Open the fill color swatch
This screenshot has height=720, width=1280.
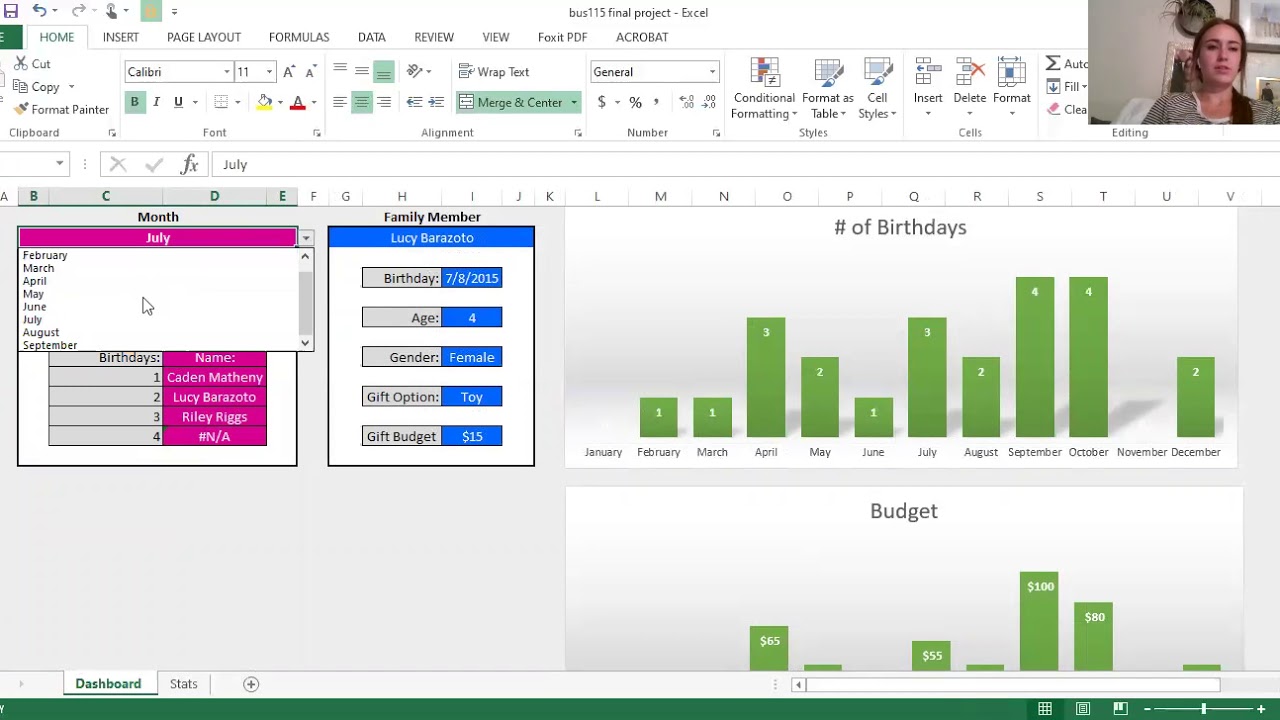[264, 102]
